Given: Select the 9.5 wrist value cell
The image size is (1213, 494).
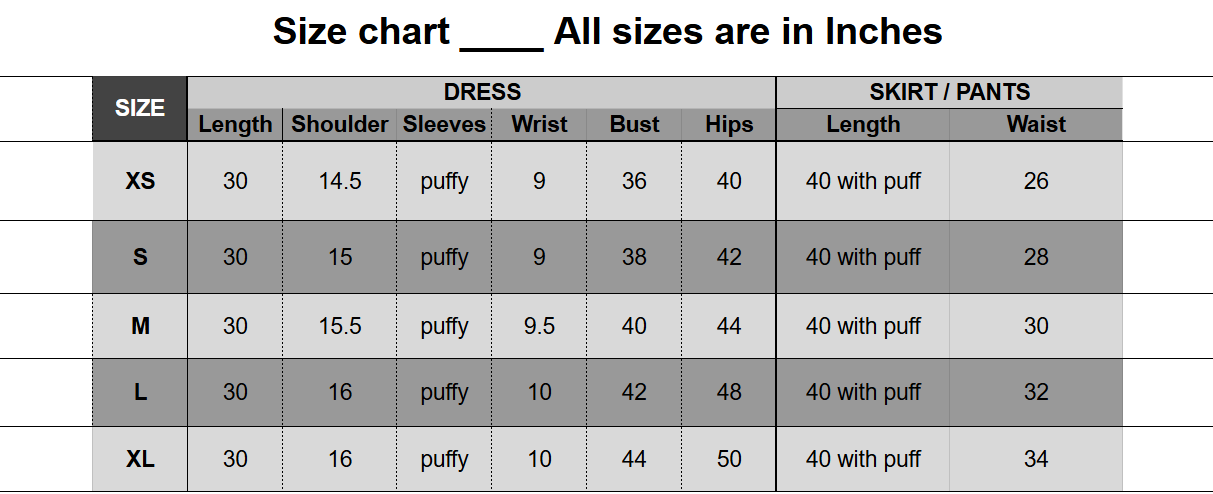Looking at the screenshot, I should pos(539,326).
